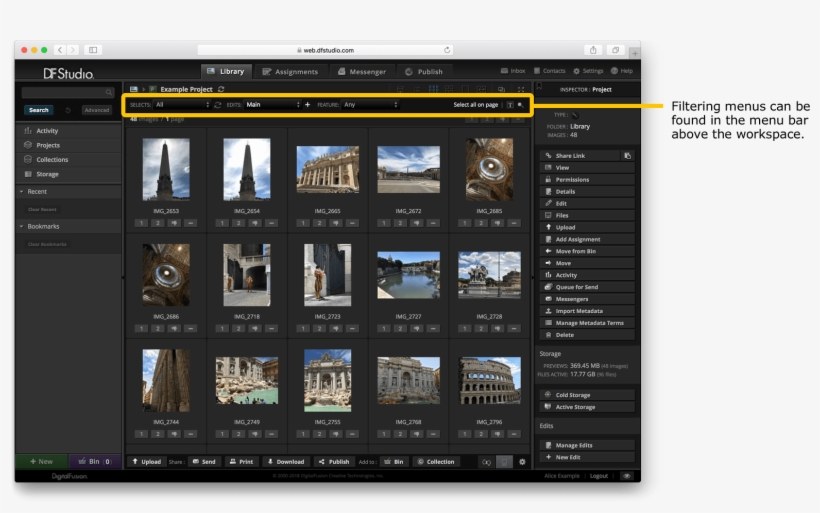
Task: Click the Manage Edits button
Action: click(x=587, y=446)
